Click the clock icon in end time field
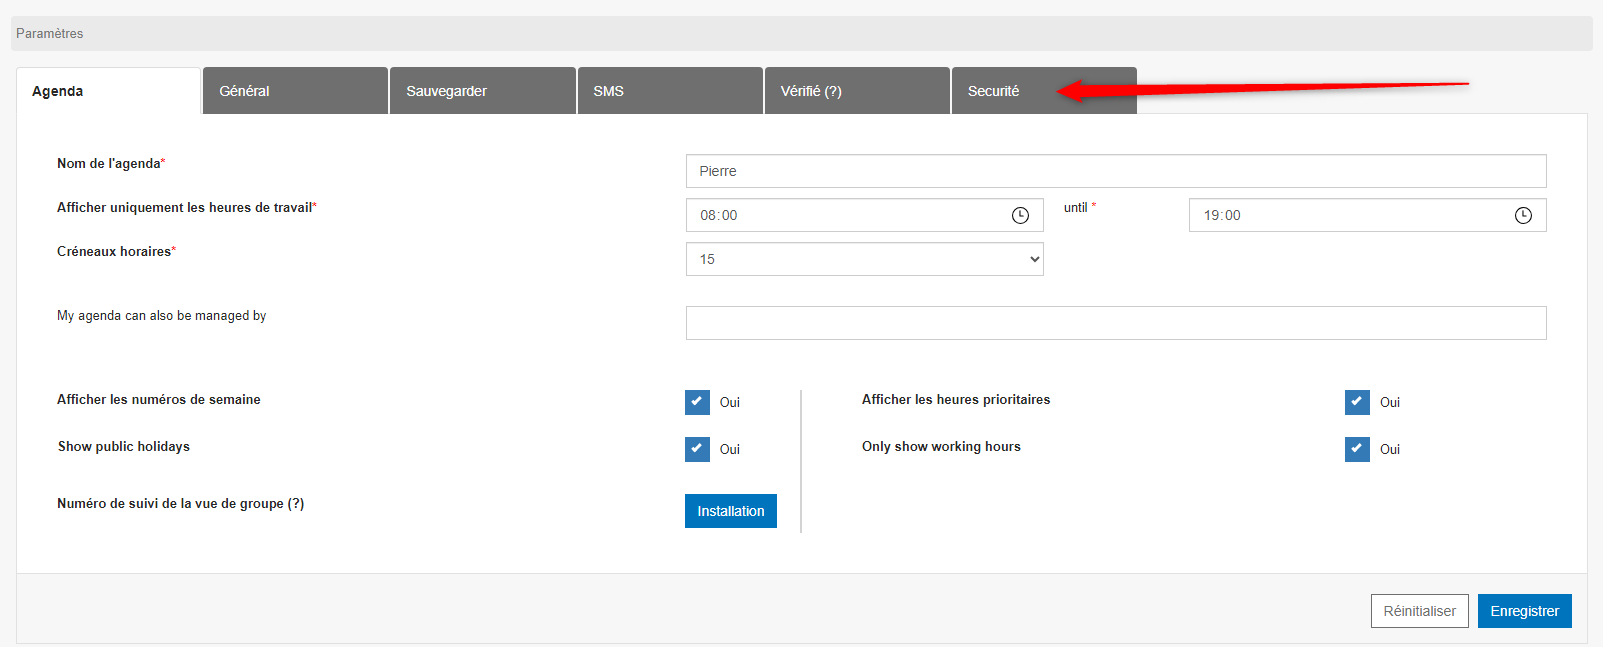1603x647 pixels. click(x=1522, y=215)
